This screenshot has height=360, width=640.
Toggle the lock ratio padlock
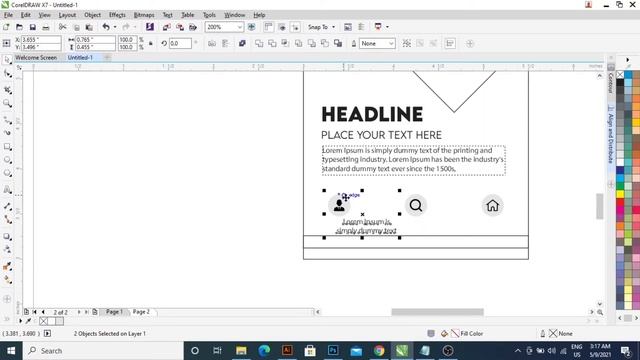pyautogui.click(x=151, y=43)
